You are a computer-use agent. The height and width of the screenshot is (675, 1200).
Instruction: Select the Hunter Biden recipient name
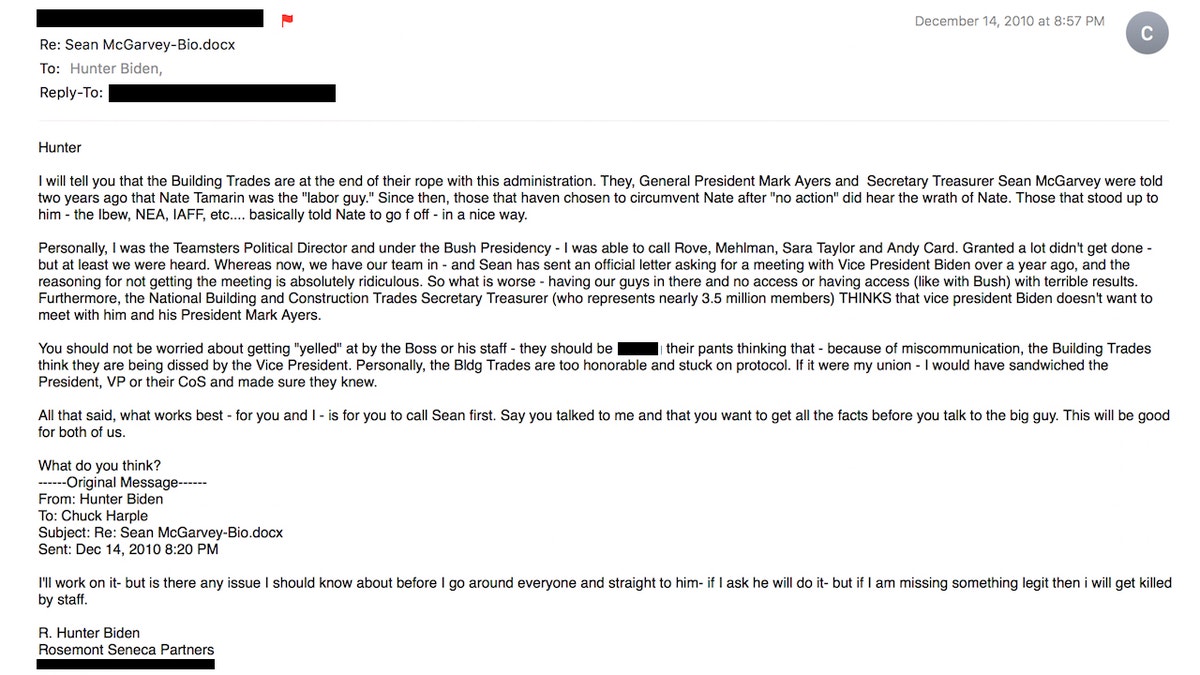(116, 69)
